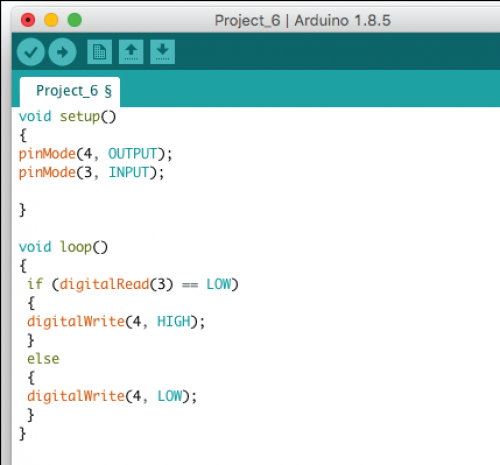Viewport: 500px width, 465px height.
Task: Open a sketch using the up-arrow icon
Action: click(x=131, y=52)
